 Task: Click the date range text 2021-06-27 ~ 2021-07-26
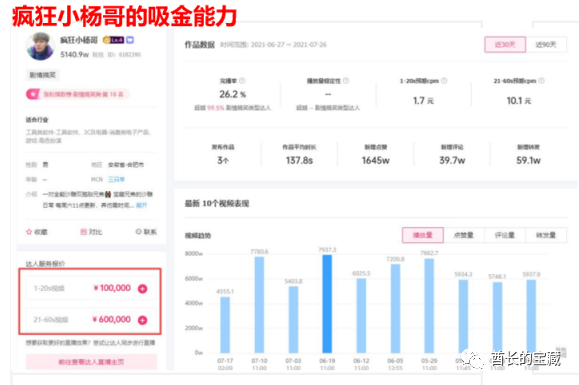(x=288, y=45)
